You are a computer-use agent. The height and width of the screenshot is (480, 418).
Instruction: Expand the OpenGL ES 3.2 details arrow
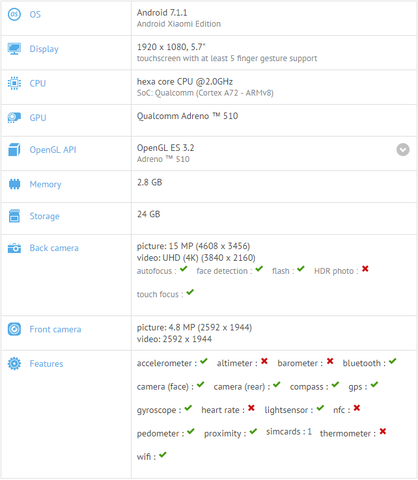403,150
